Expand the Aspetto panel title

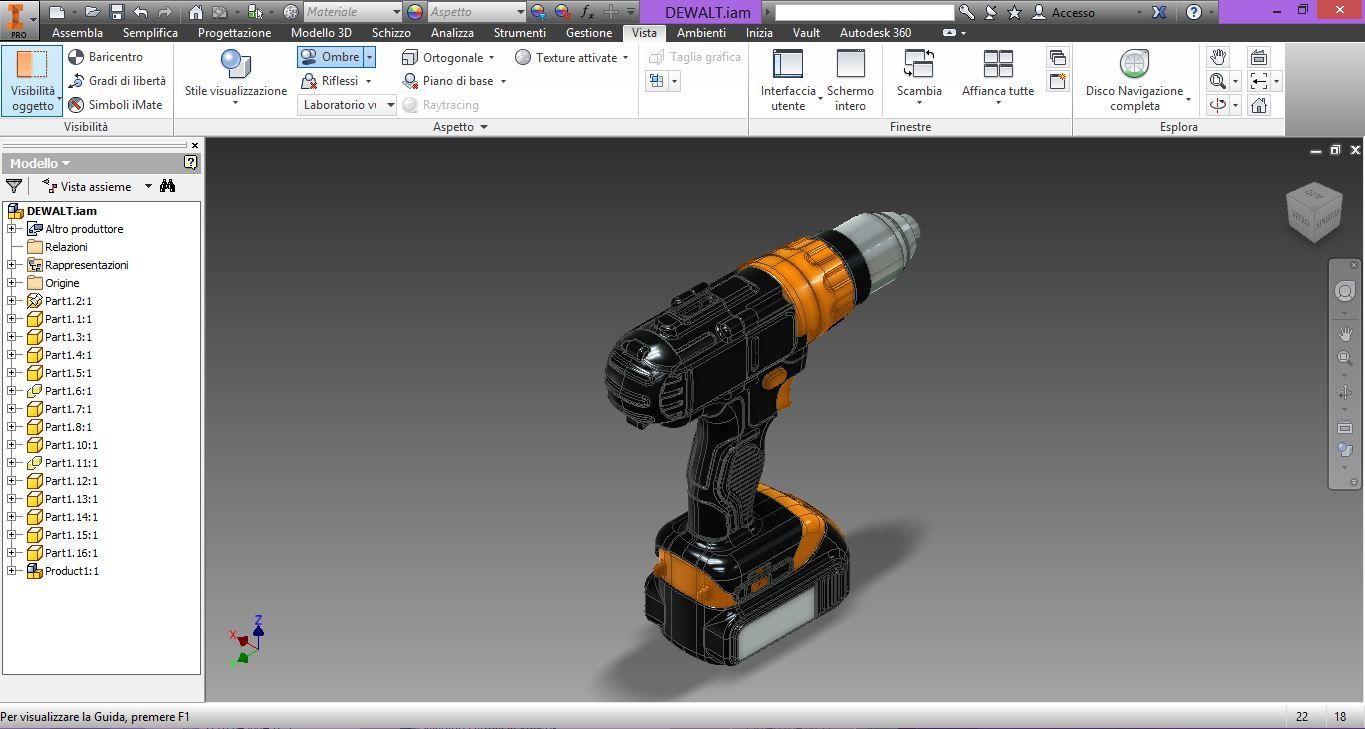pyautogui.click(x=460, y=127)
